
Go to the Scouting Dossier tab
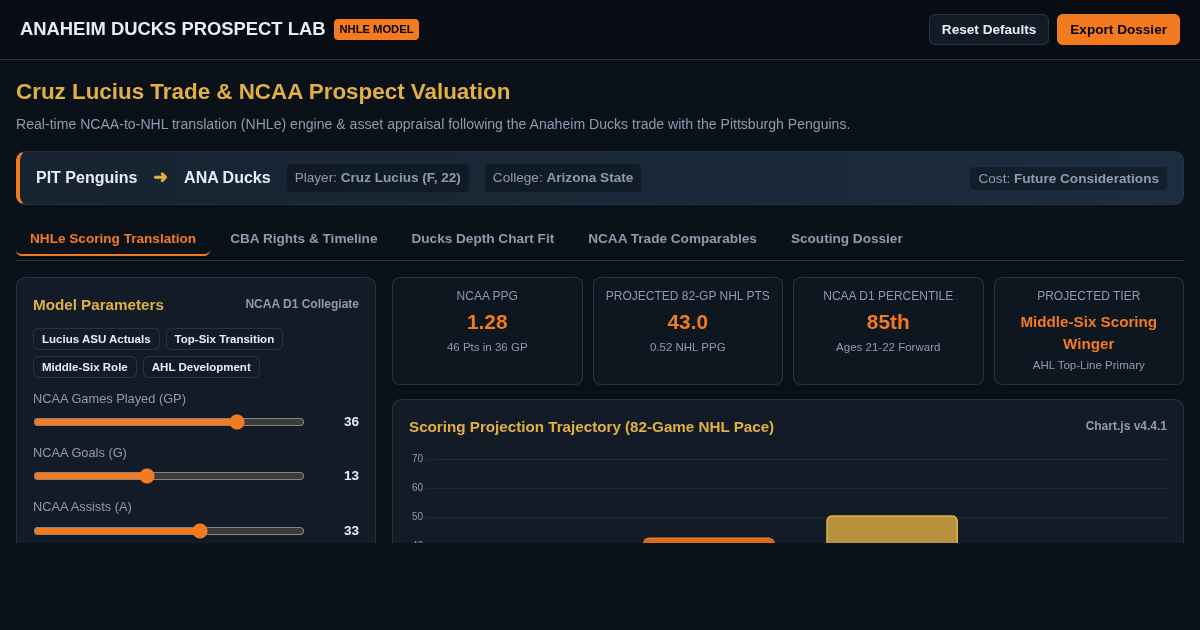(x=847, y=238)
